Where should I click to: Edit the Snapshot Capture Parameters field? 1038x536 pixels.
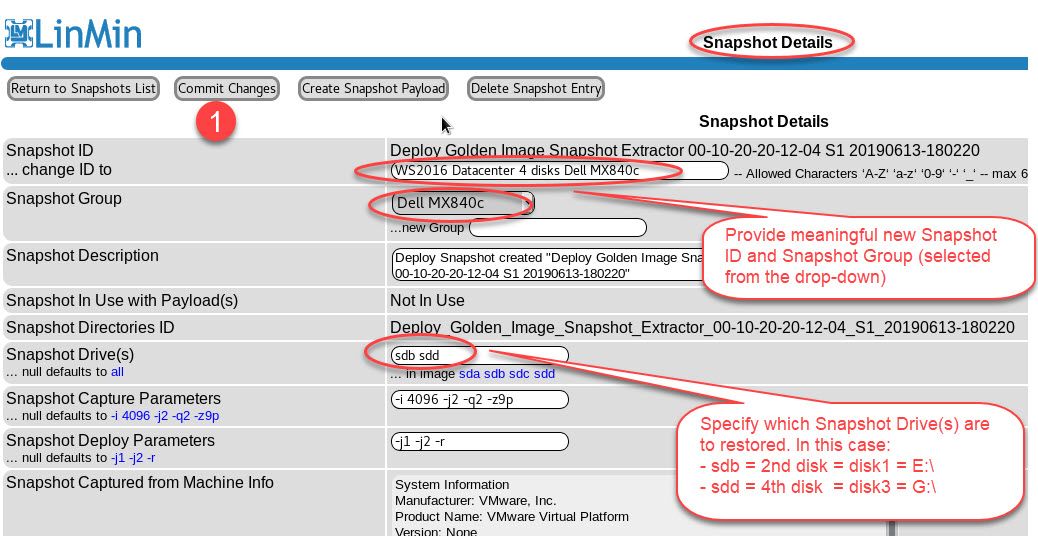pos(479,400)
